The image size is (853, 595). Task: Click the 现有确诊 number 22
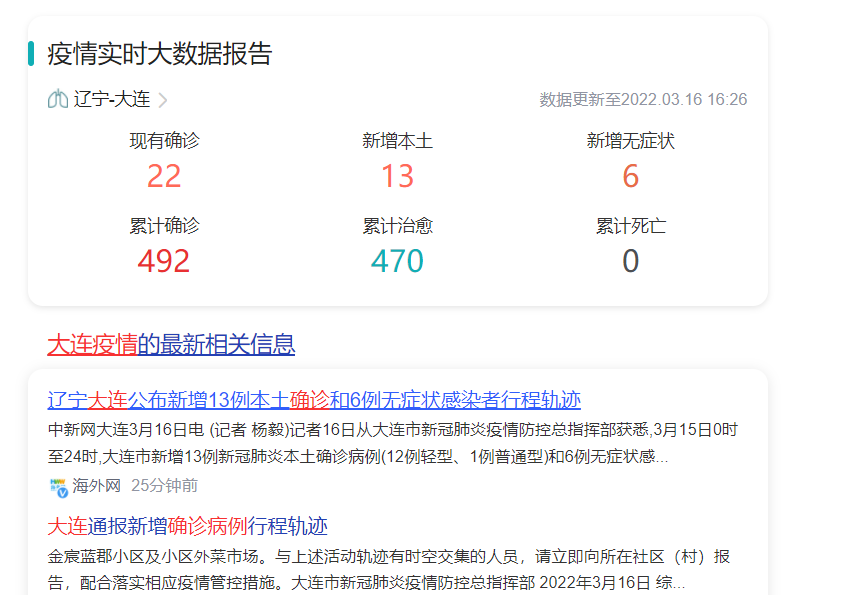(x=164, y=177)
